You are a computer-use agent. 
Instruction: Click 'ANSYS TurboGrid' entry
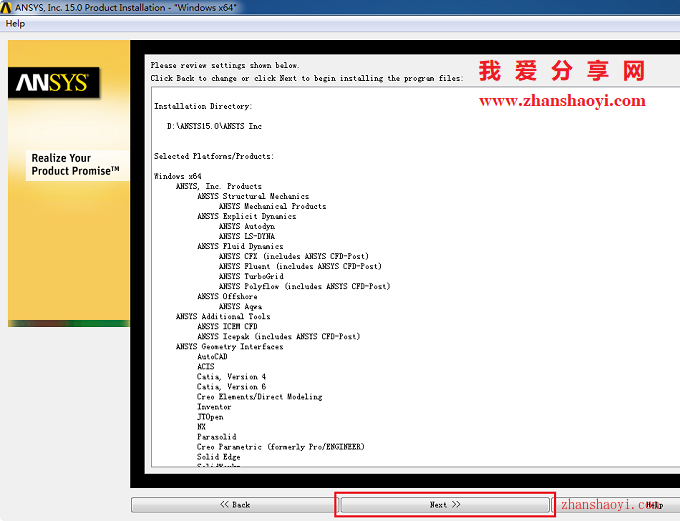pyautogui.click(x=251, y=276)
